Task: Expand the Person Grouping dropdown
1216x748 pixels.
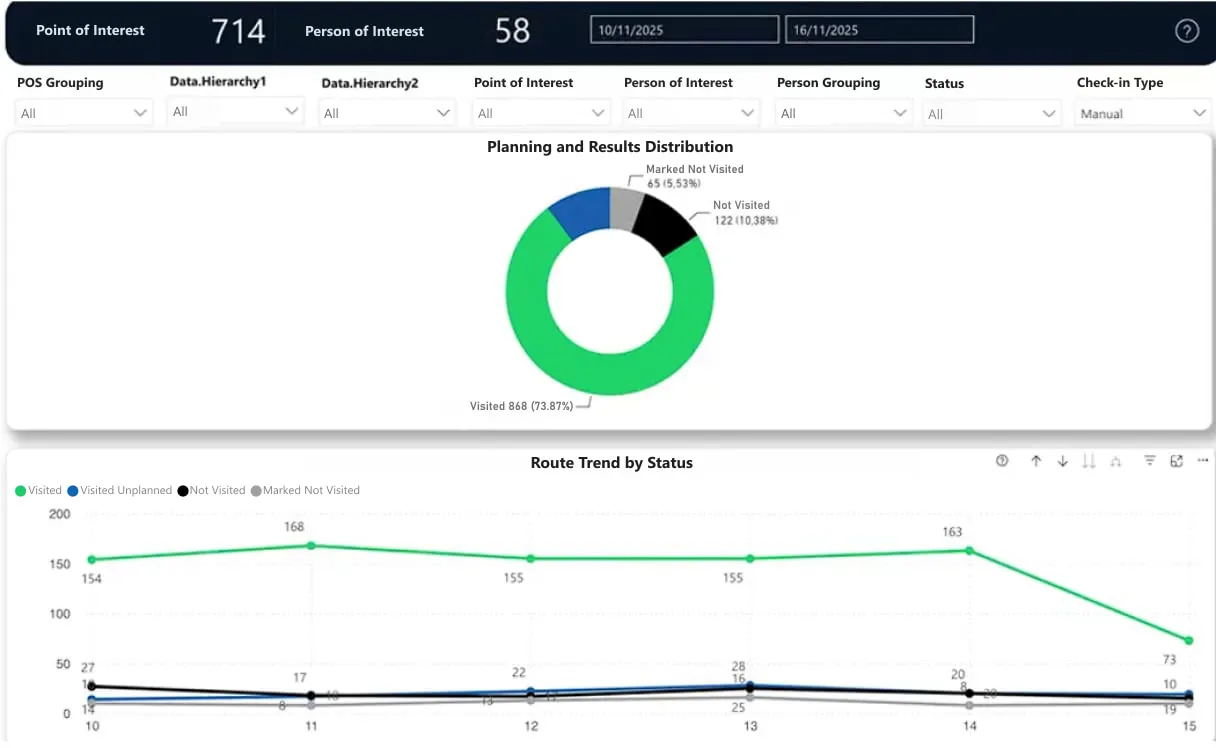Action: pos(843,113)
